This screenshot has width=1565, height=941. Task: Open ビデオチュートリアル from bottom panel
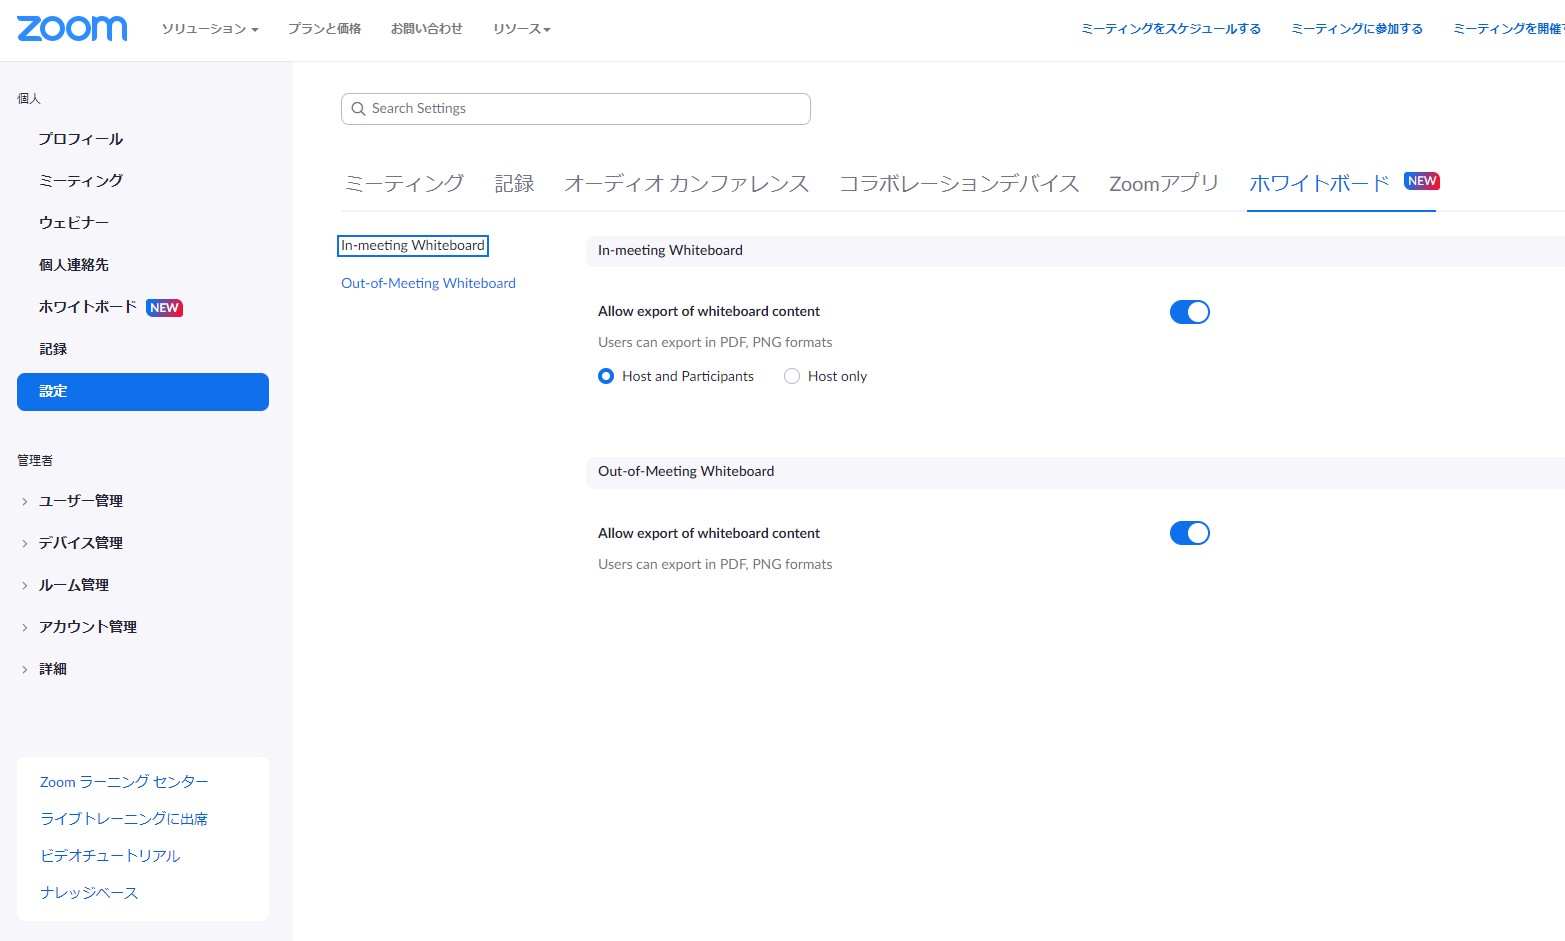[x=110, y=855]
